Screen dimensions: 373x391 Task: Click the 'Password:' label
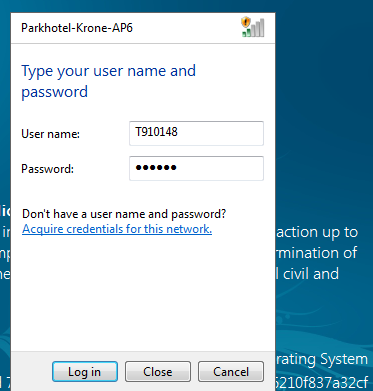pyautogui.click(x=47, y=169)
